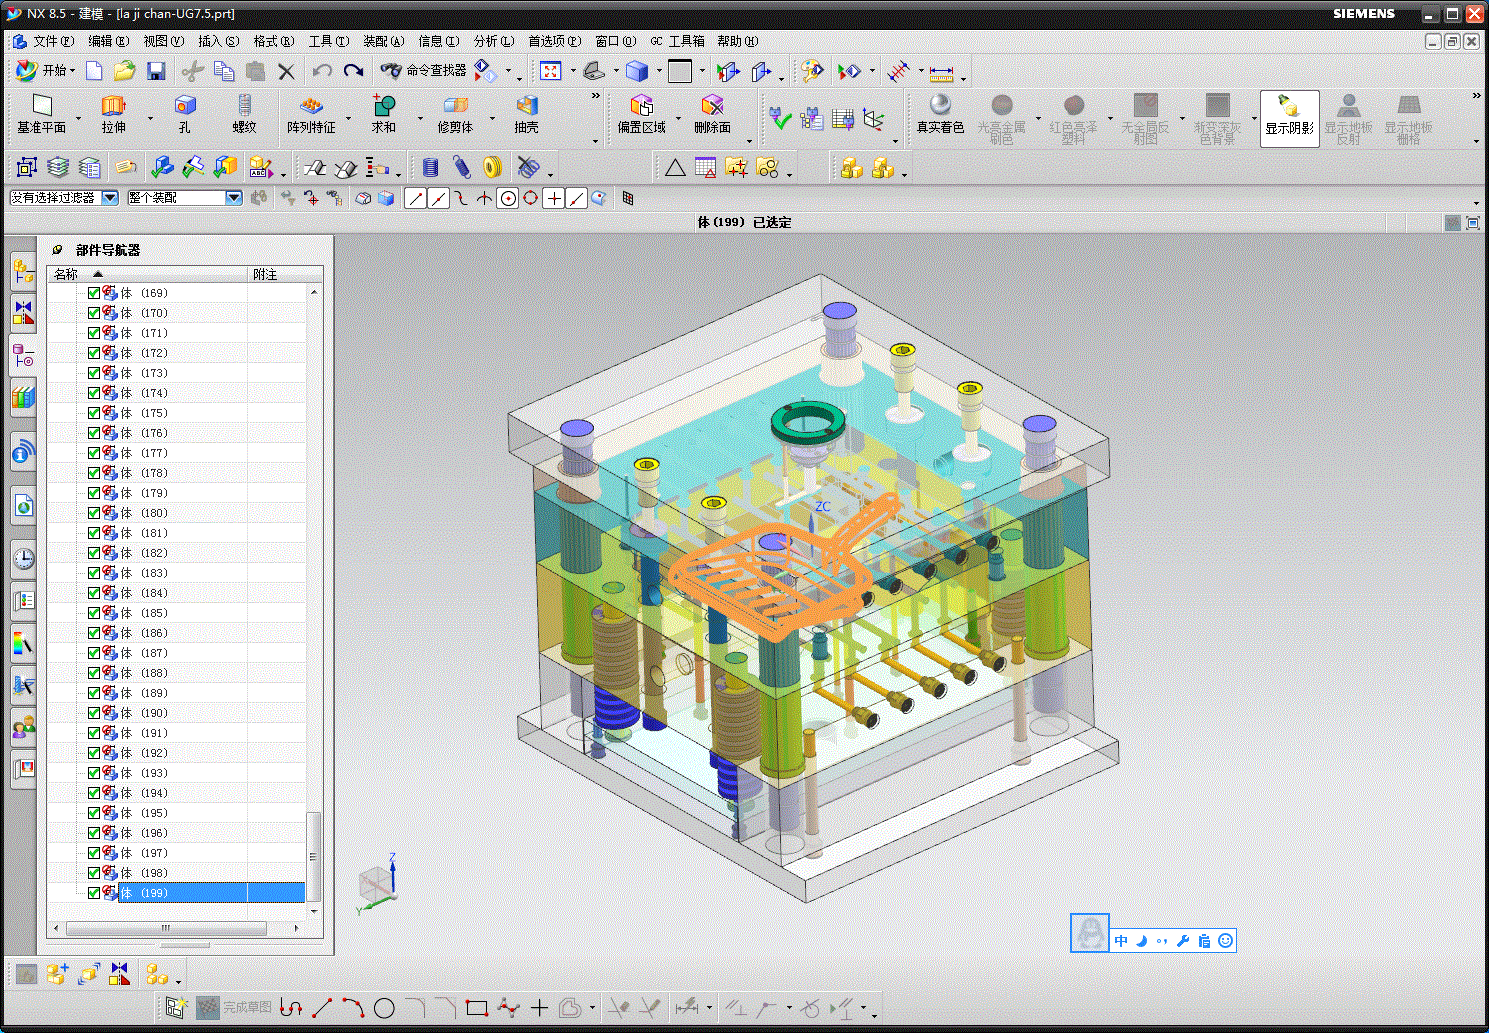Click the Cut scissors icon

pyautogui.click(x=193, y=70)
